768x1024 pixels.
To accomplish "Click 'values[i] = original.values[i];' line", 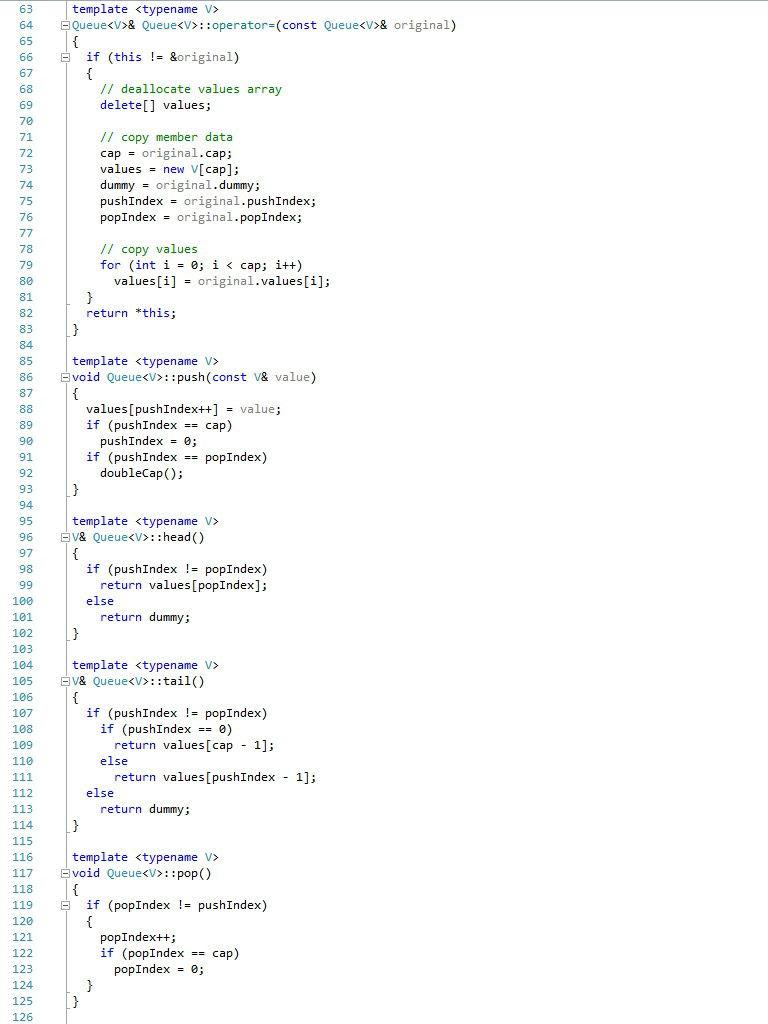I will coord(222,281).
